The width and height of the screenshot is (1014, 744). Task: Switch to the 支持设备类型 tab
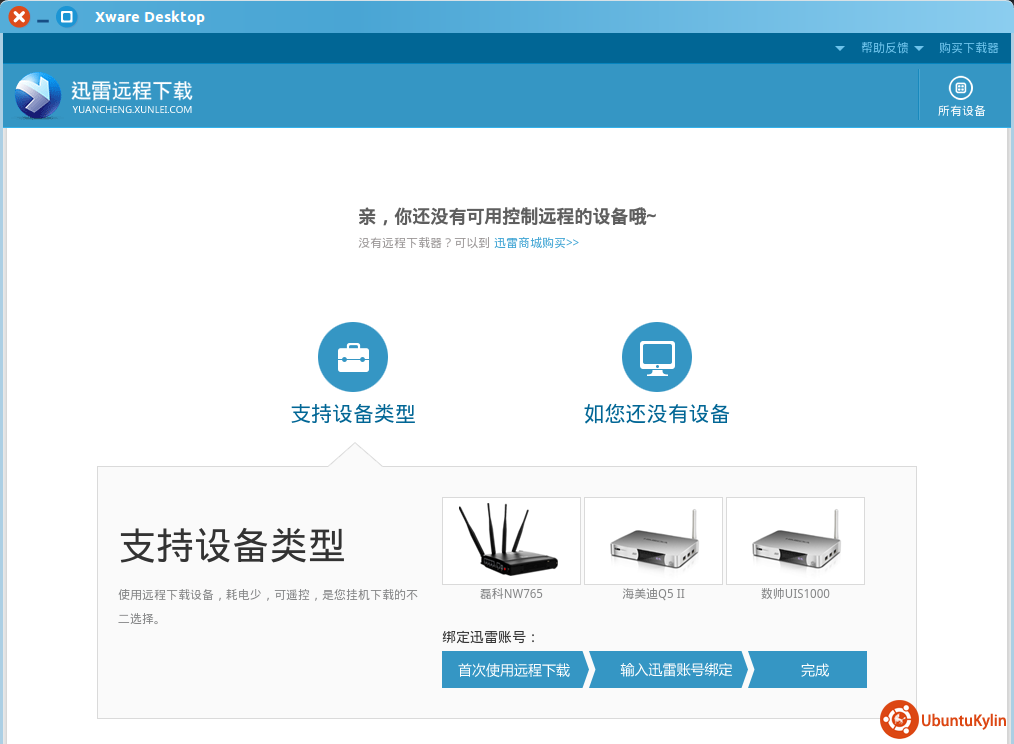353,414
